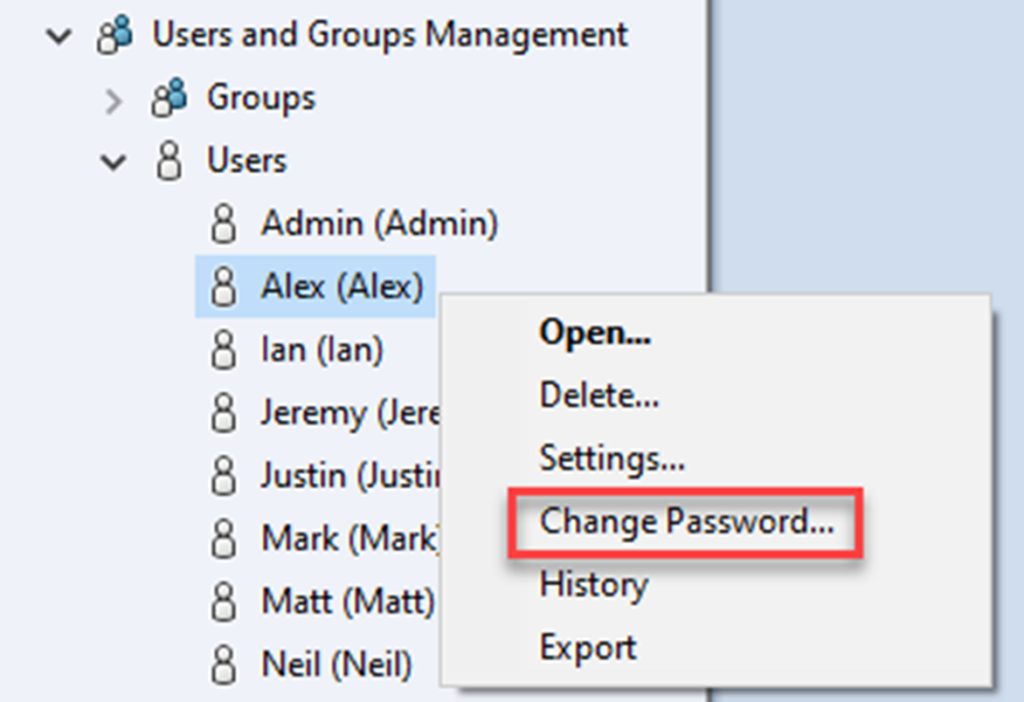This screenshot has height=702, width=1024.
Task: Choose Delete from the context menu
Action: pos(598,395)
